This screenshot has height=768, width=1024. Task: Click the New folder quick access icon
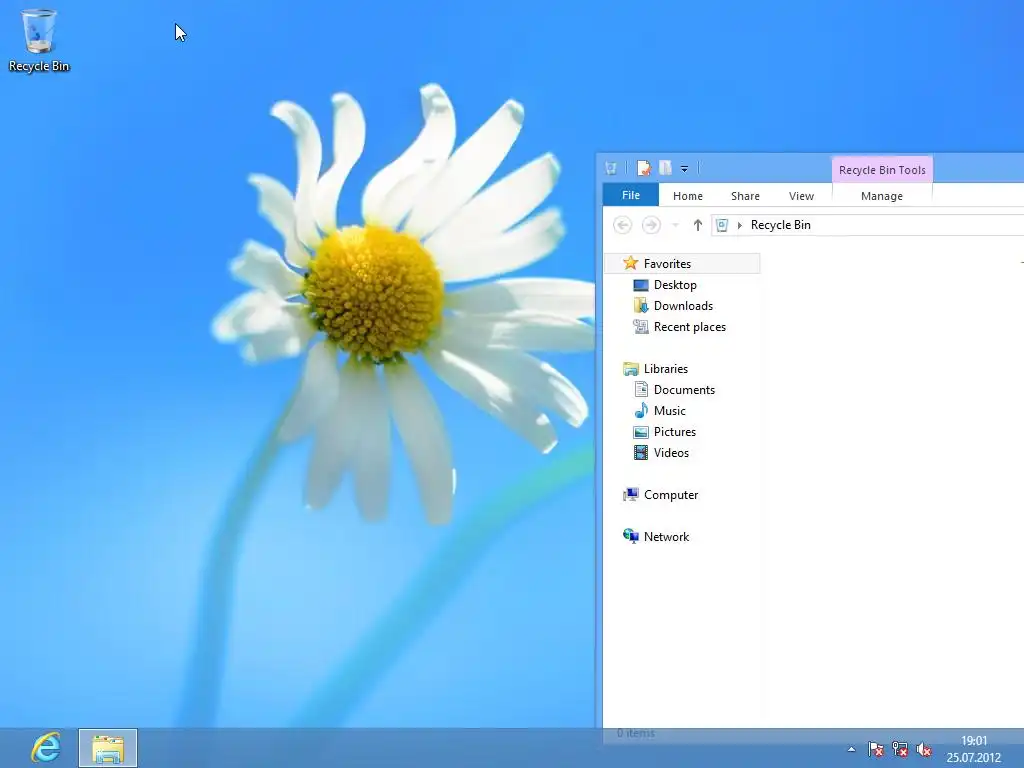(x=665, y=168)
